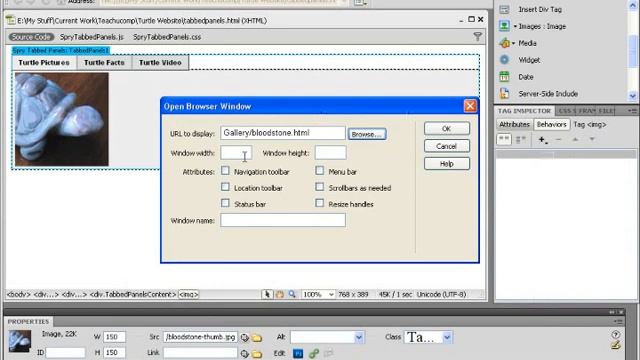Click the Window name input field
640x360 pixels.
pyautogui.click(x=283, y=220)
